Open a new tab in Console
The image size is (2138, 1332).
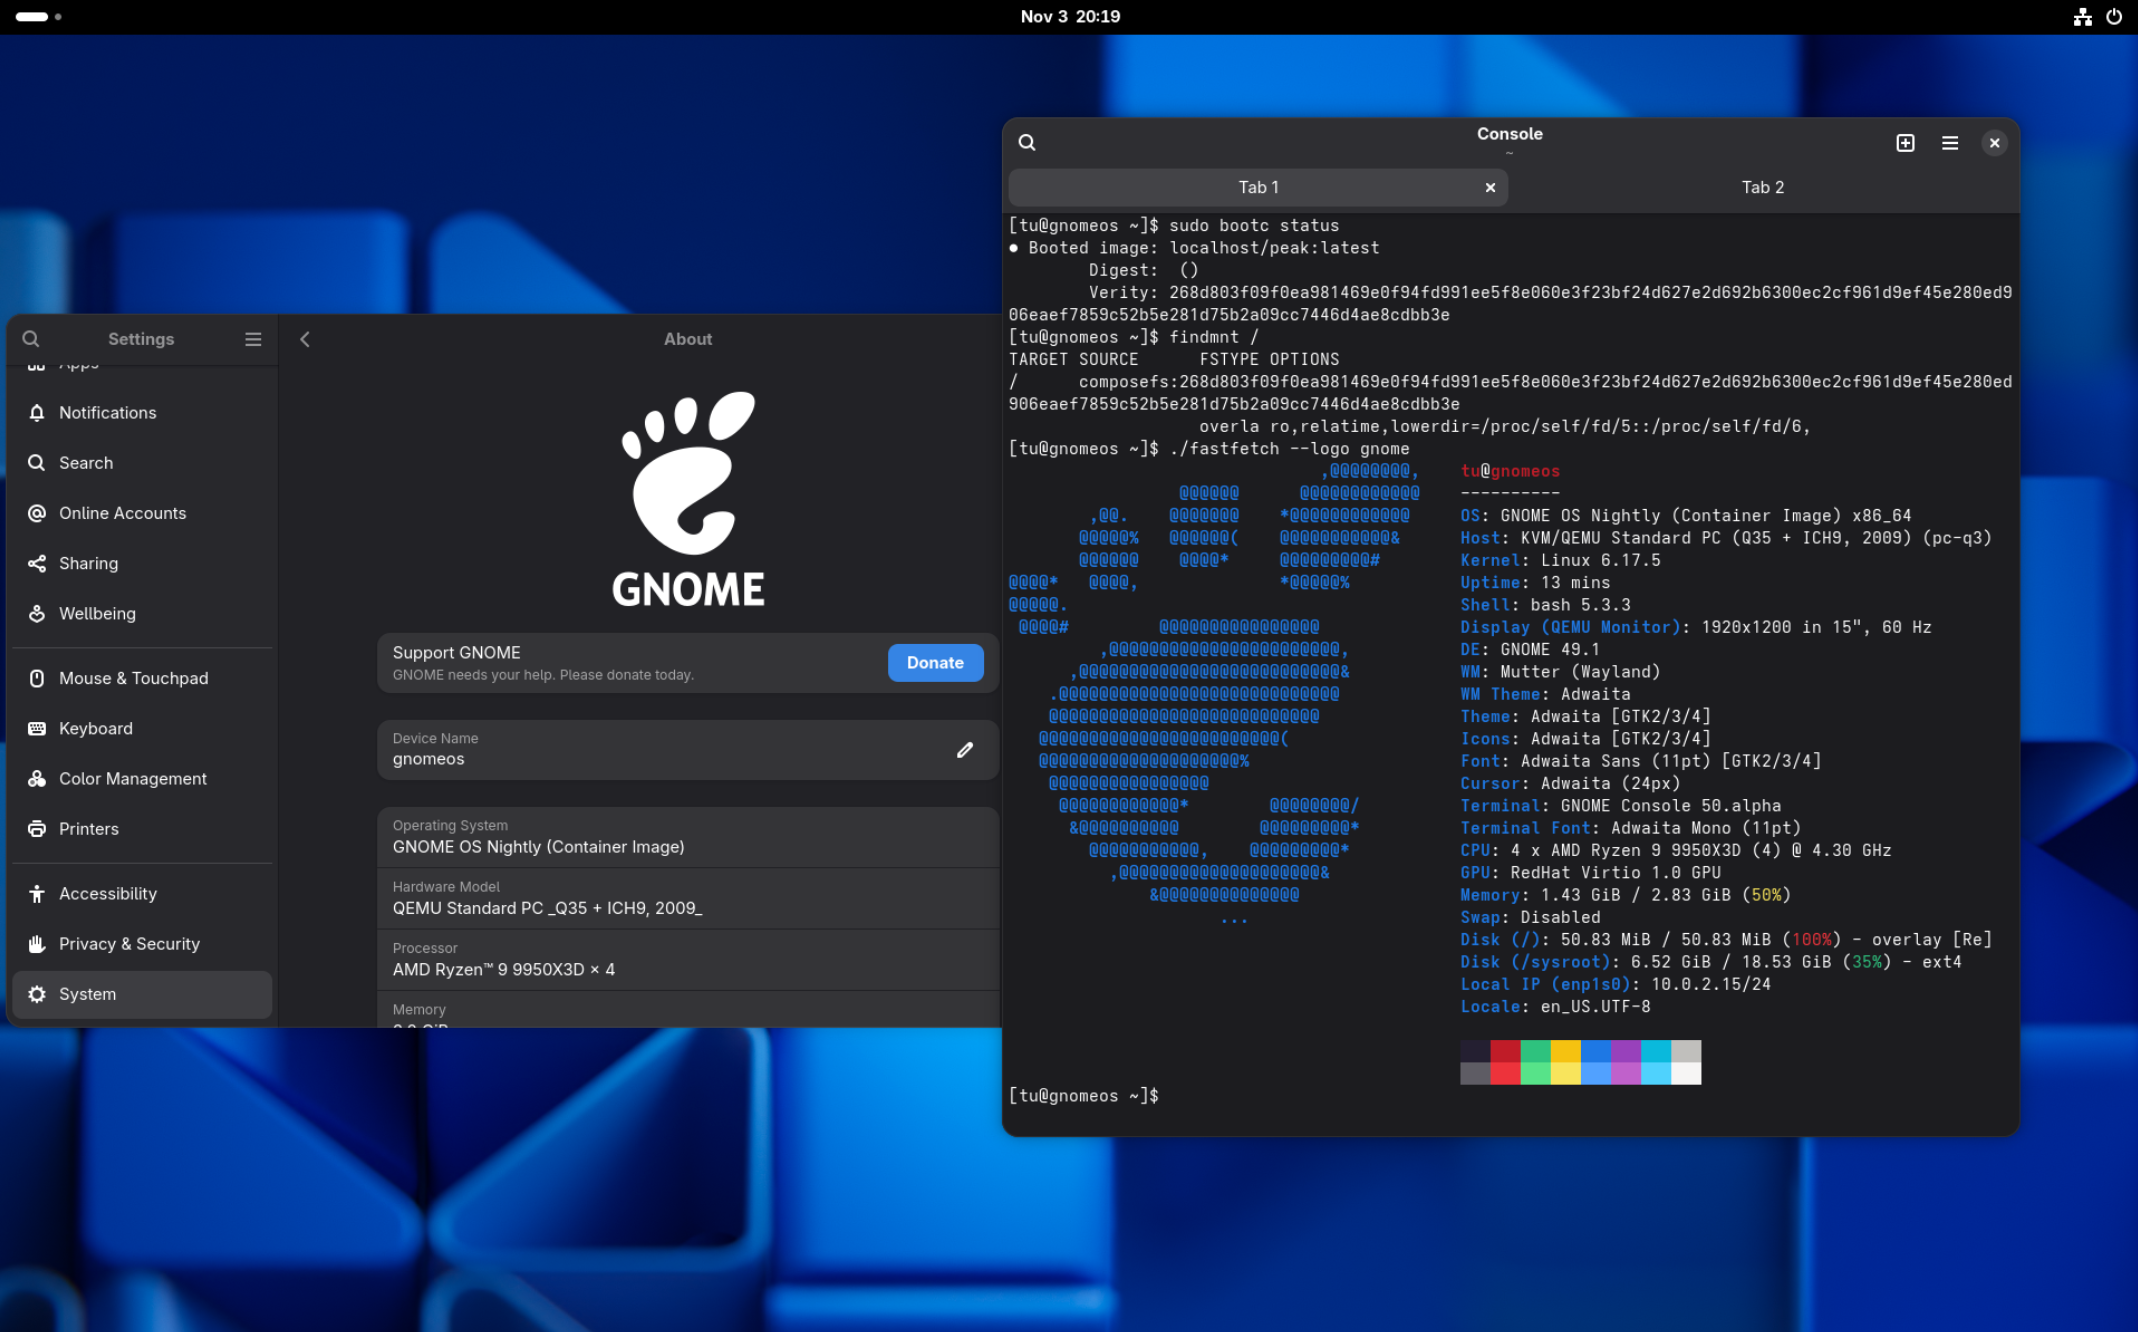pyautogui.click(x=1905, y=143)
